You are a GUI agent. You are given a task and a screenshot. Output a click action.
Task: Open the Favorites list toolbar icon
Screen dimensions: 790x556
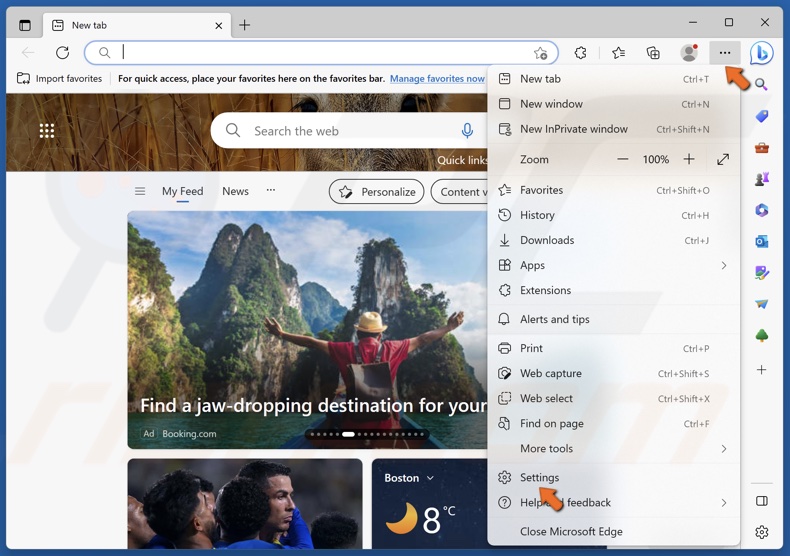pos(618,53)
